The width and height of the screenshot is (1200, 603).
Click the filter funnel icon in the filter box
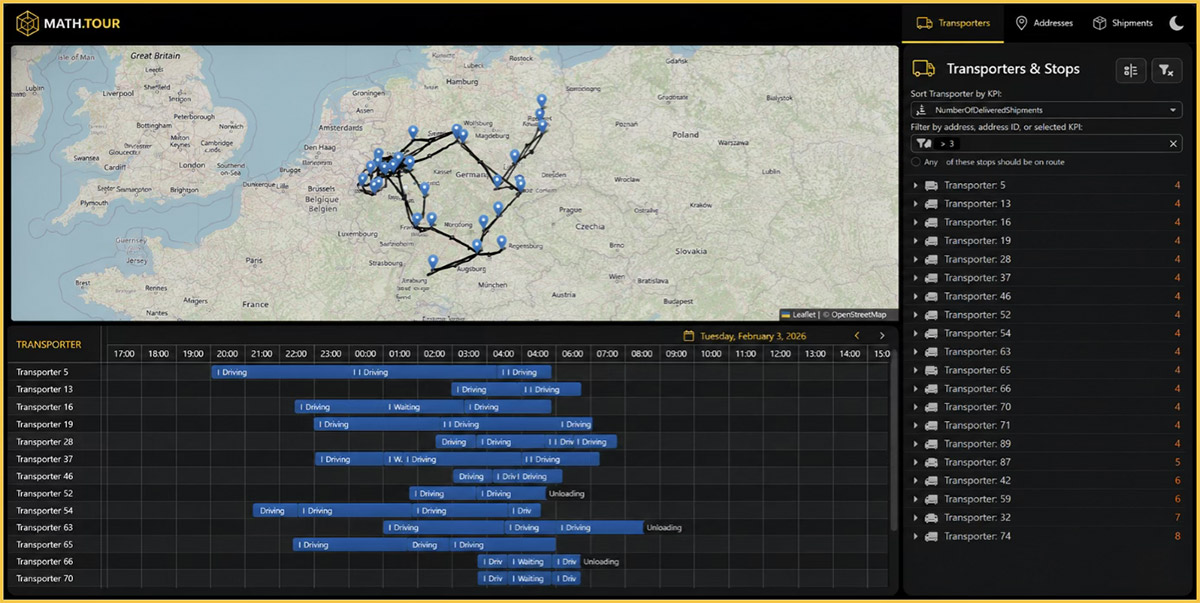click(922, 144)
